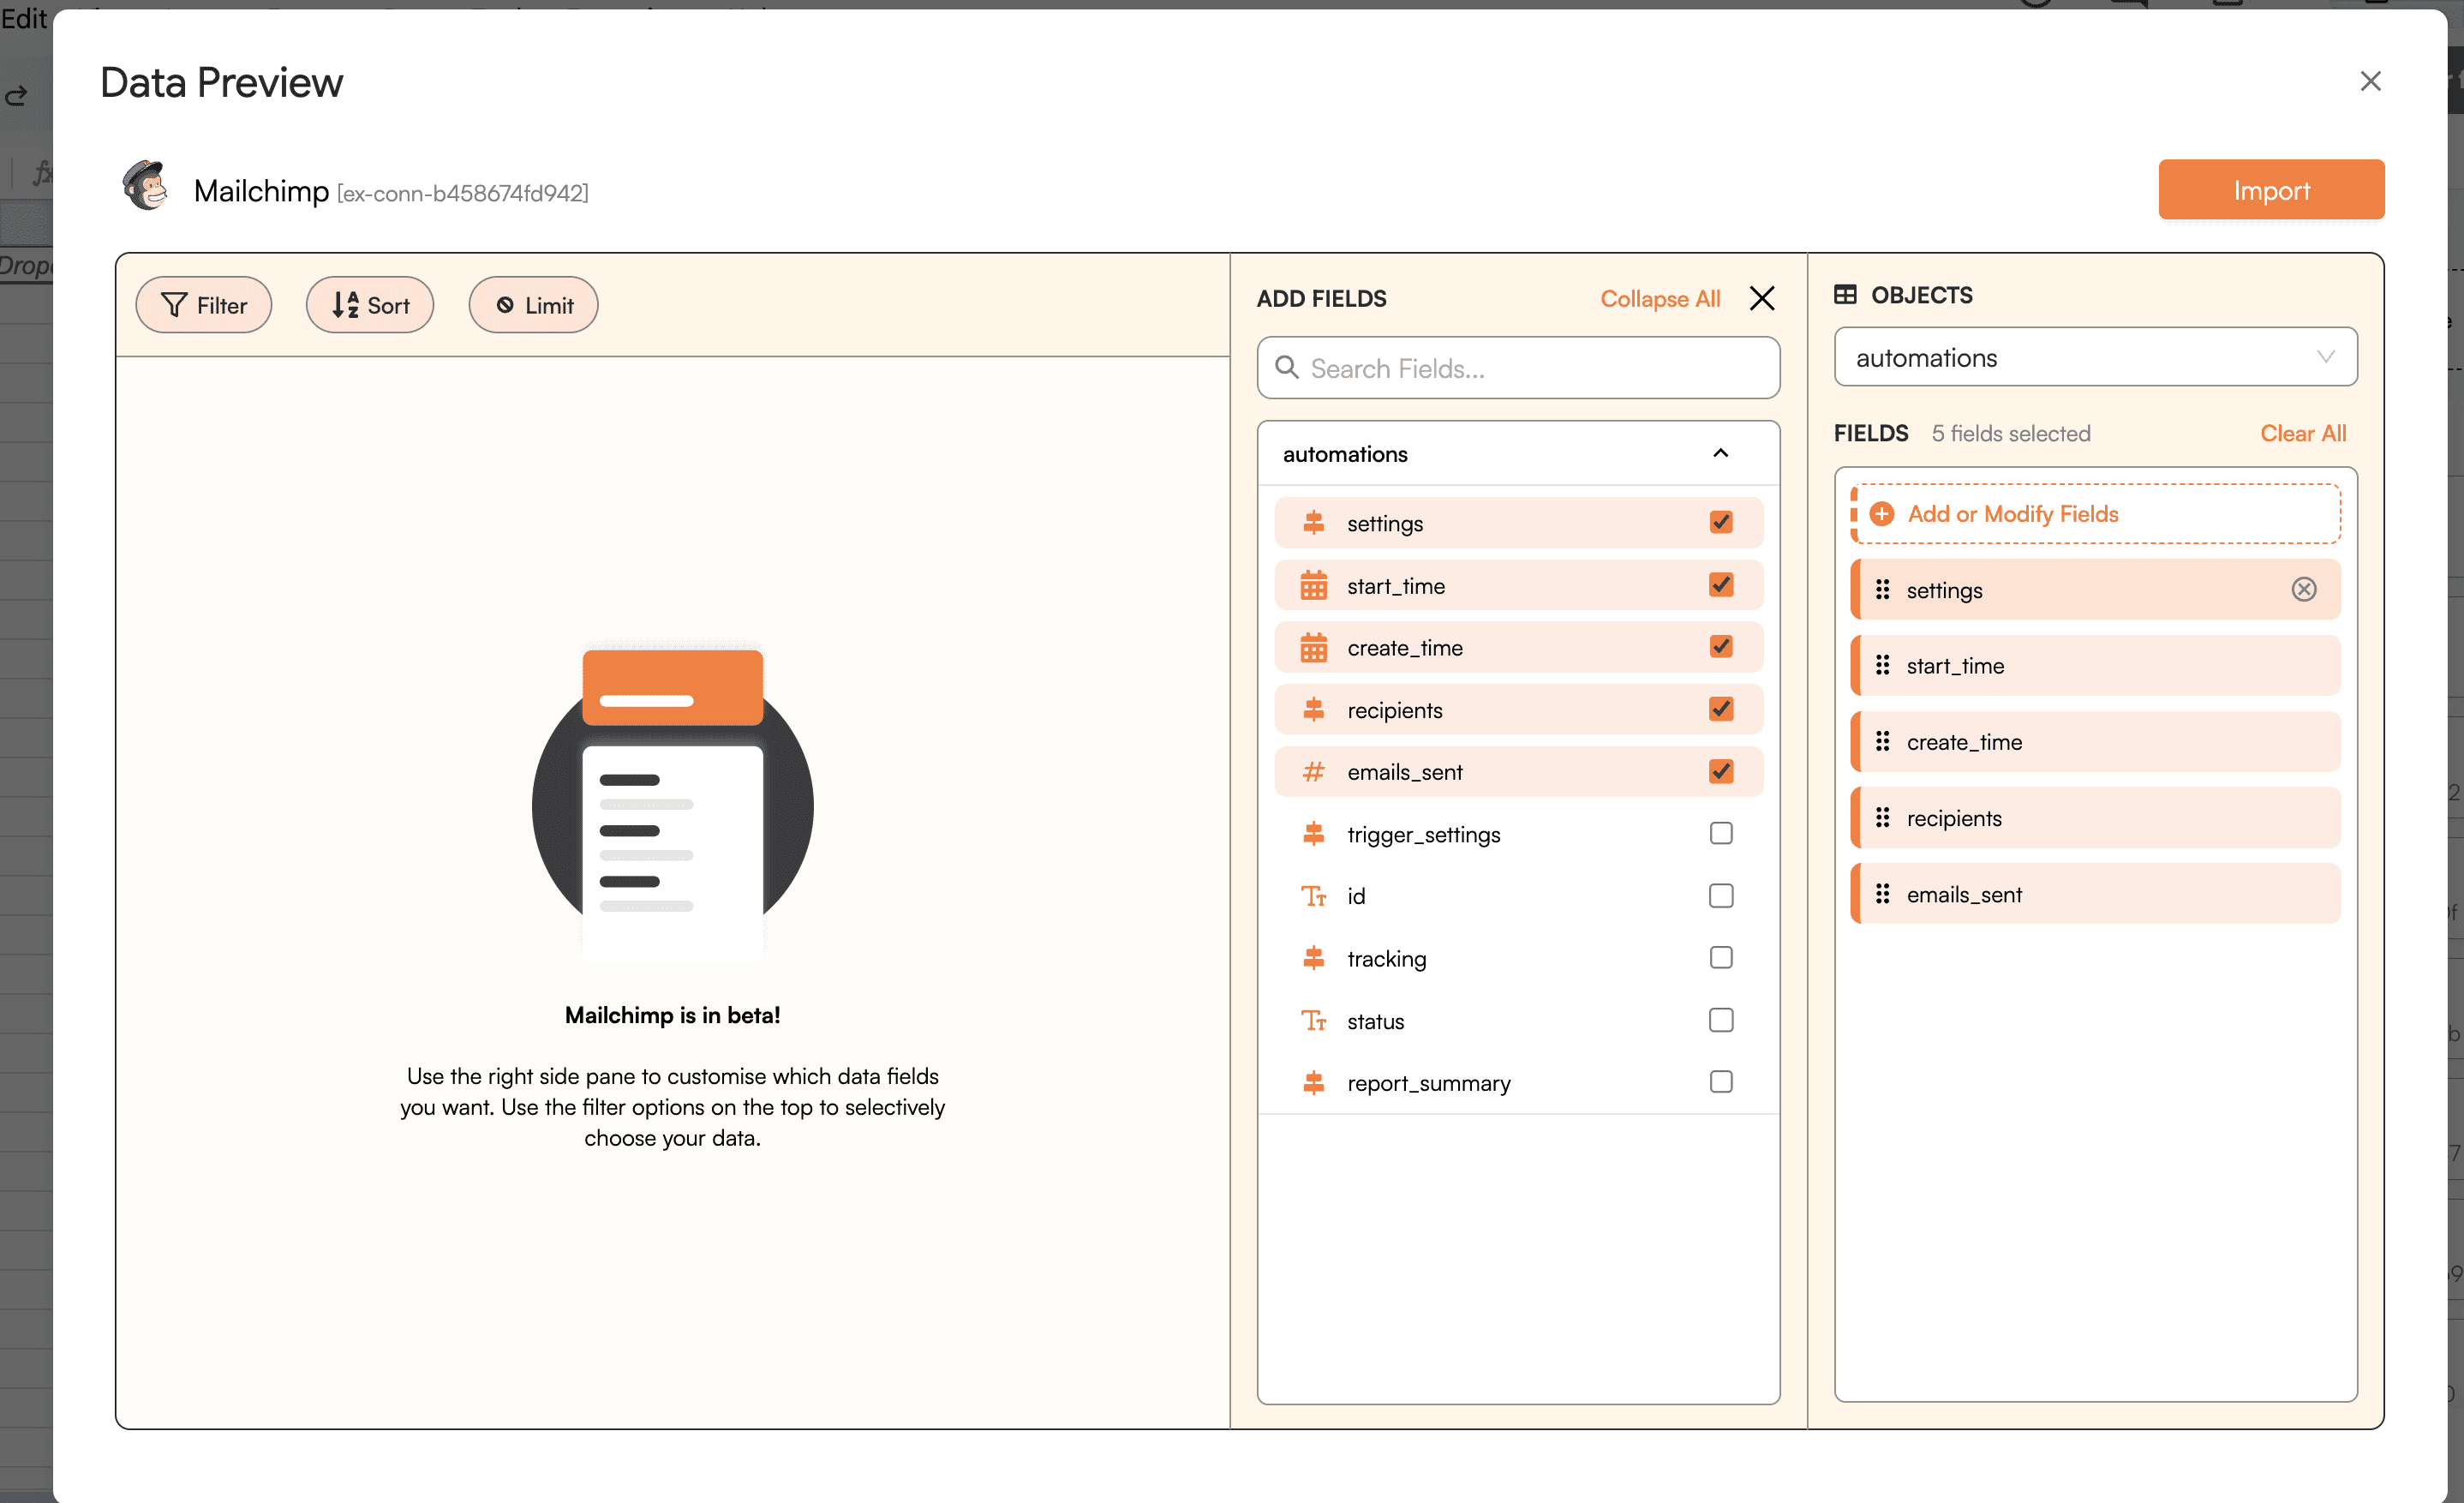Viewport: 2464px width, 1503px height.
Task: Disable the emails_sent field checkbox
Action: (1719, 773)
